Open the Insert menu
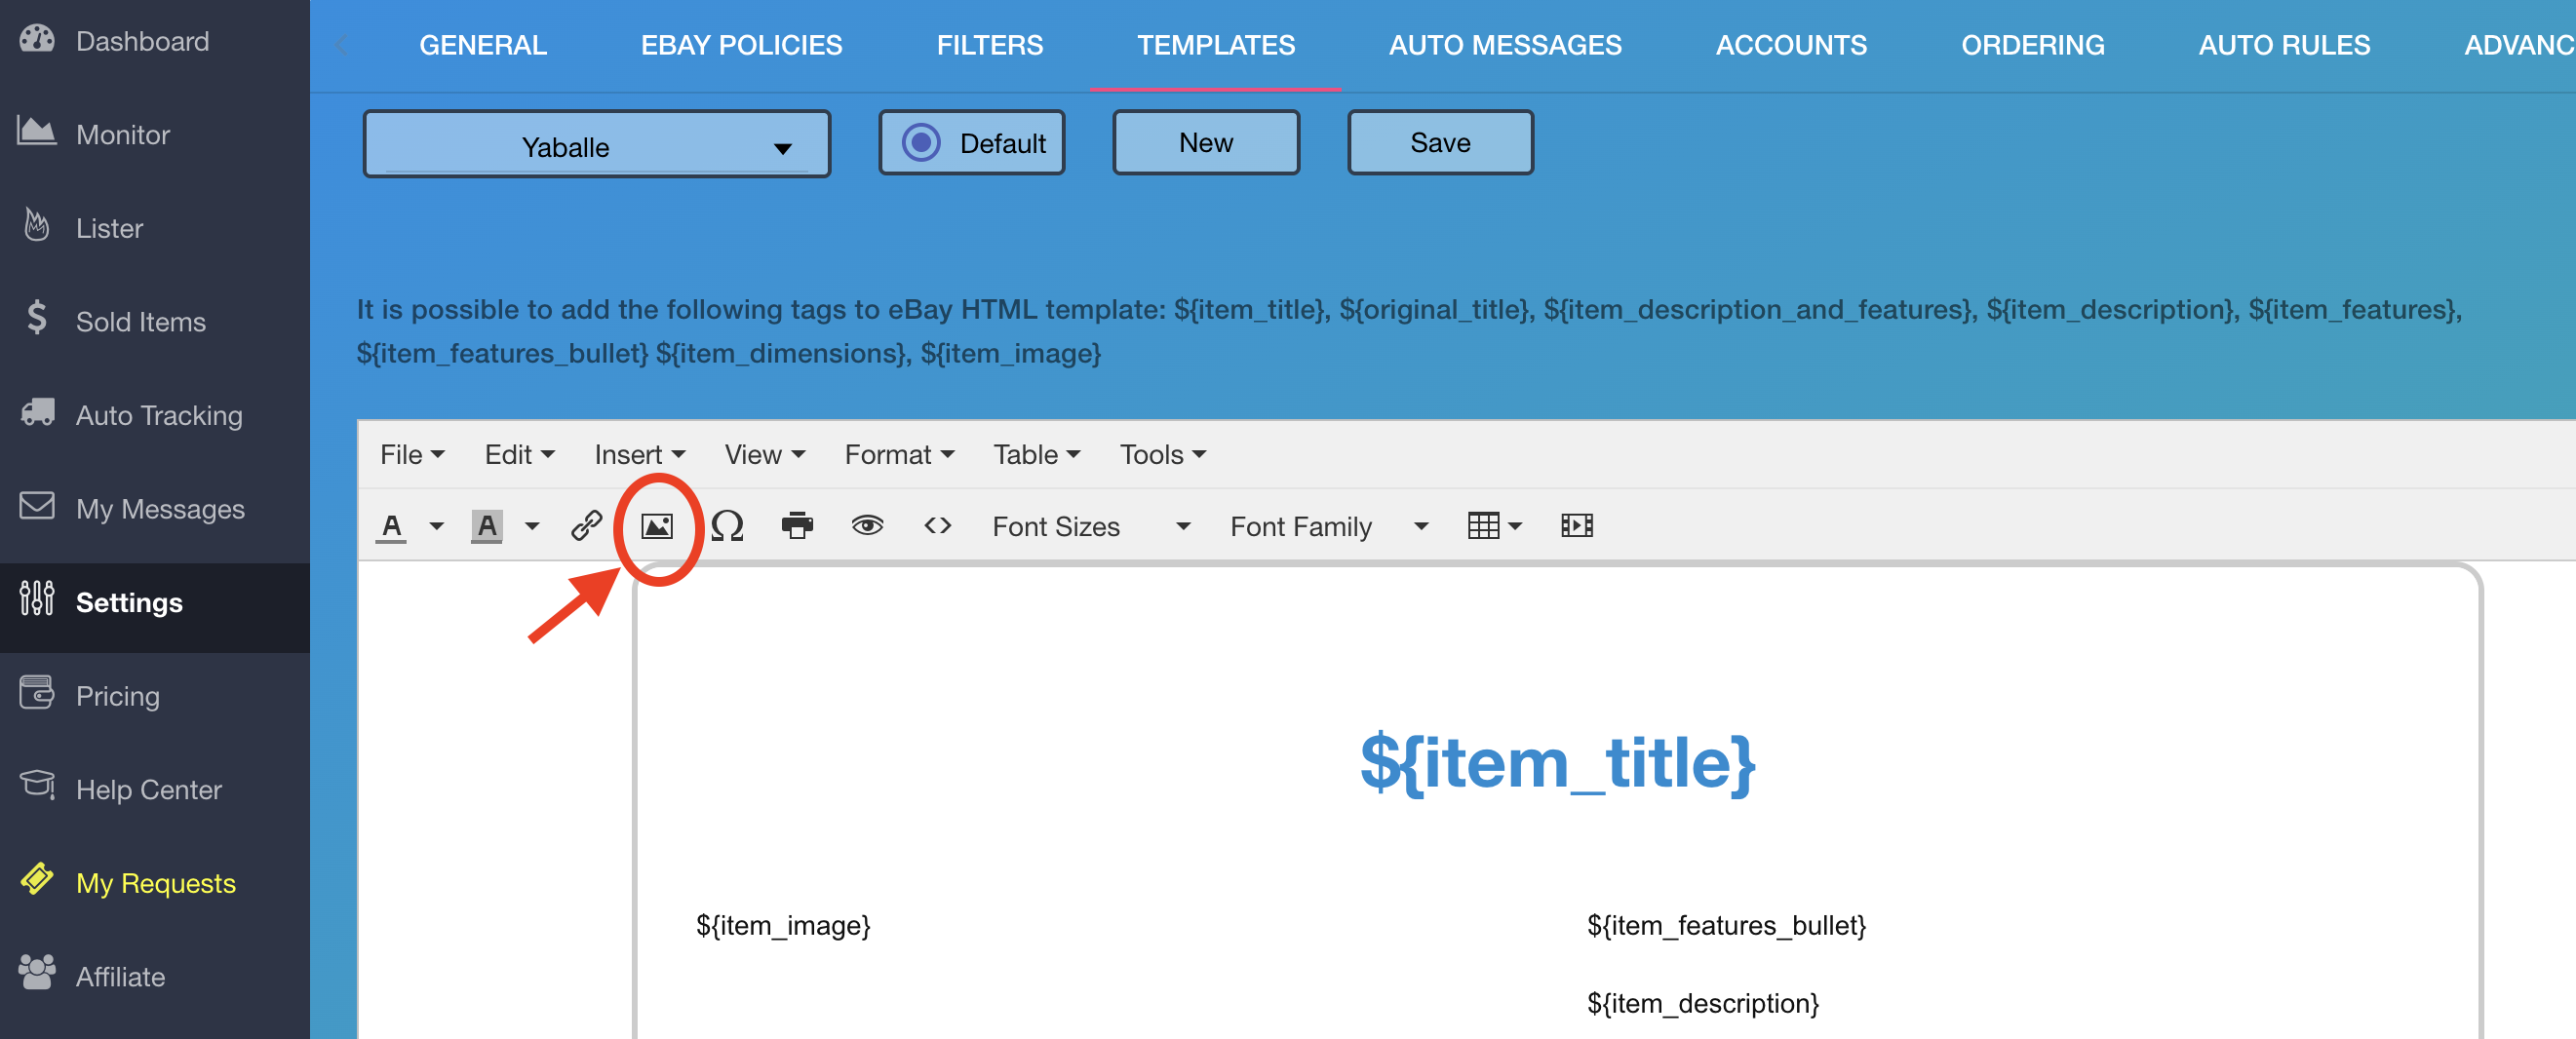This screenshot has width=2576, height=1039. tap(639, 455)
